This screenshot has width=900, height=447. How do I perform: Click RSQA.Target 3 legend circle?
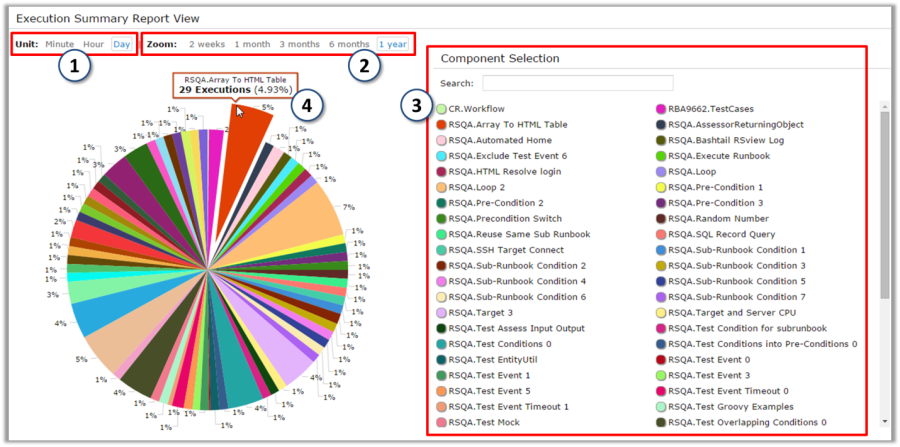tap(441, 312)
